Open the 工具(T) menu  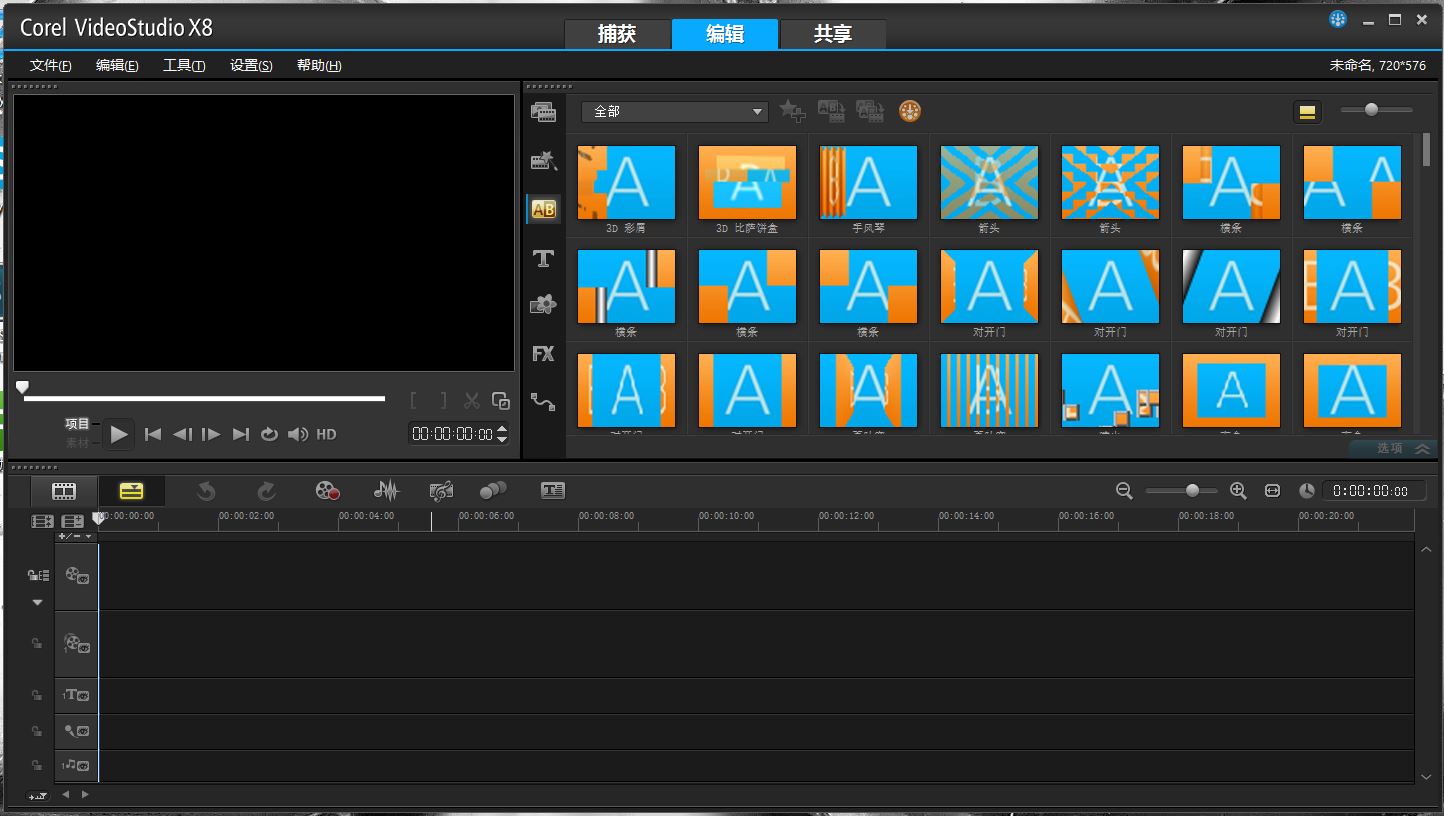(x=184, y=65)
